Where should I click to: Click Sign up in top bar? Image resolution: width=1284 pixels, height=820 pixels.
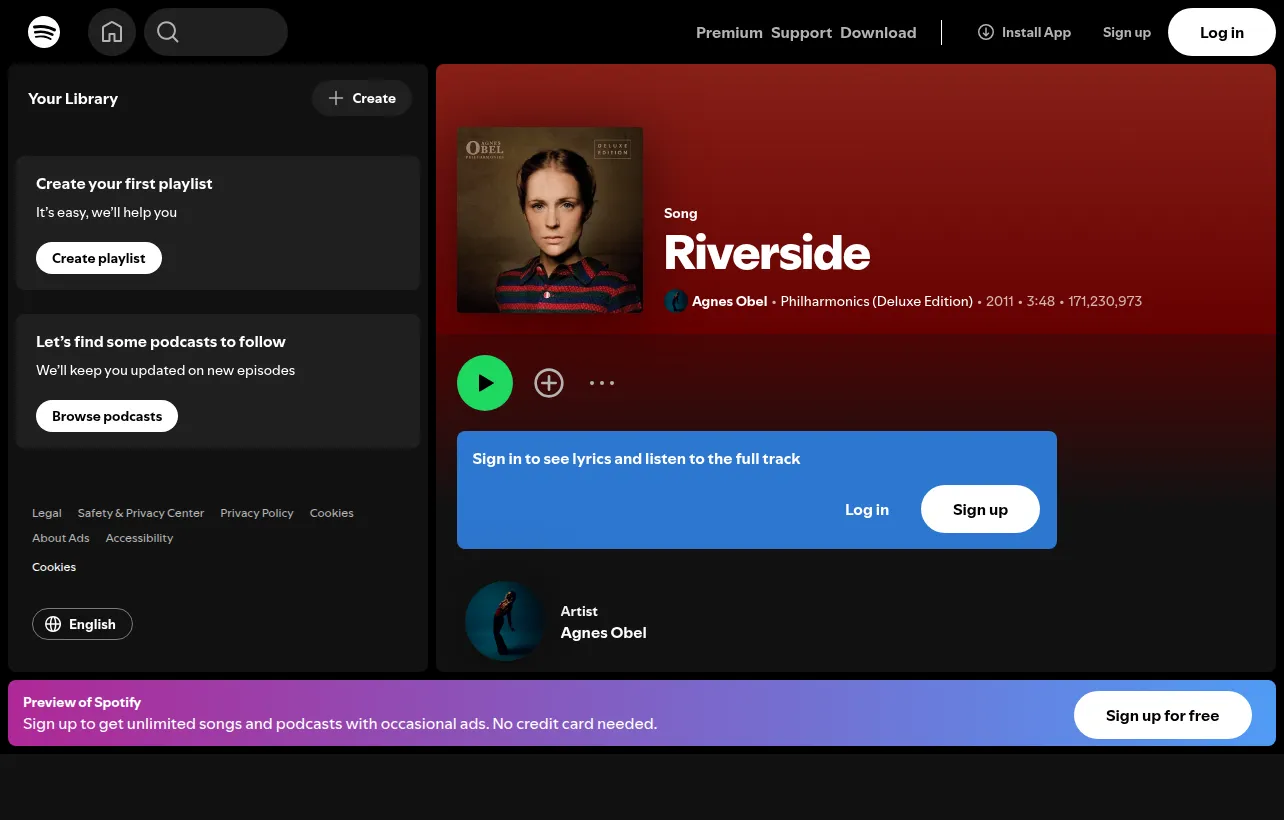pos(1127,32)
